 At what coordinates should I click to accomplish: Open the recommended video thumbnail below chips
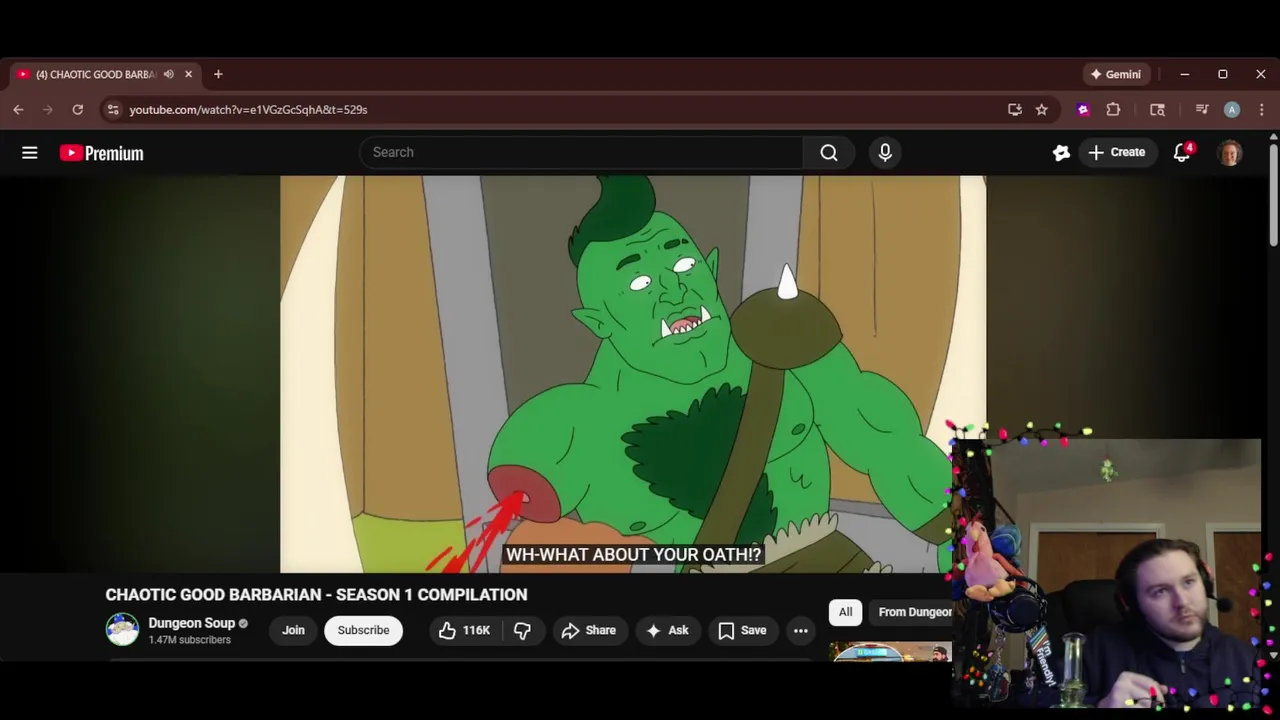coord(890,652)
